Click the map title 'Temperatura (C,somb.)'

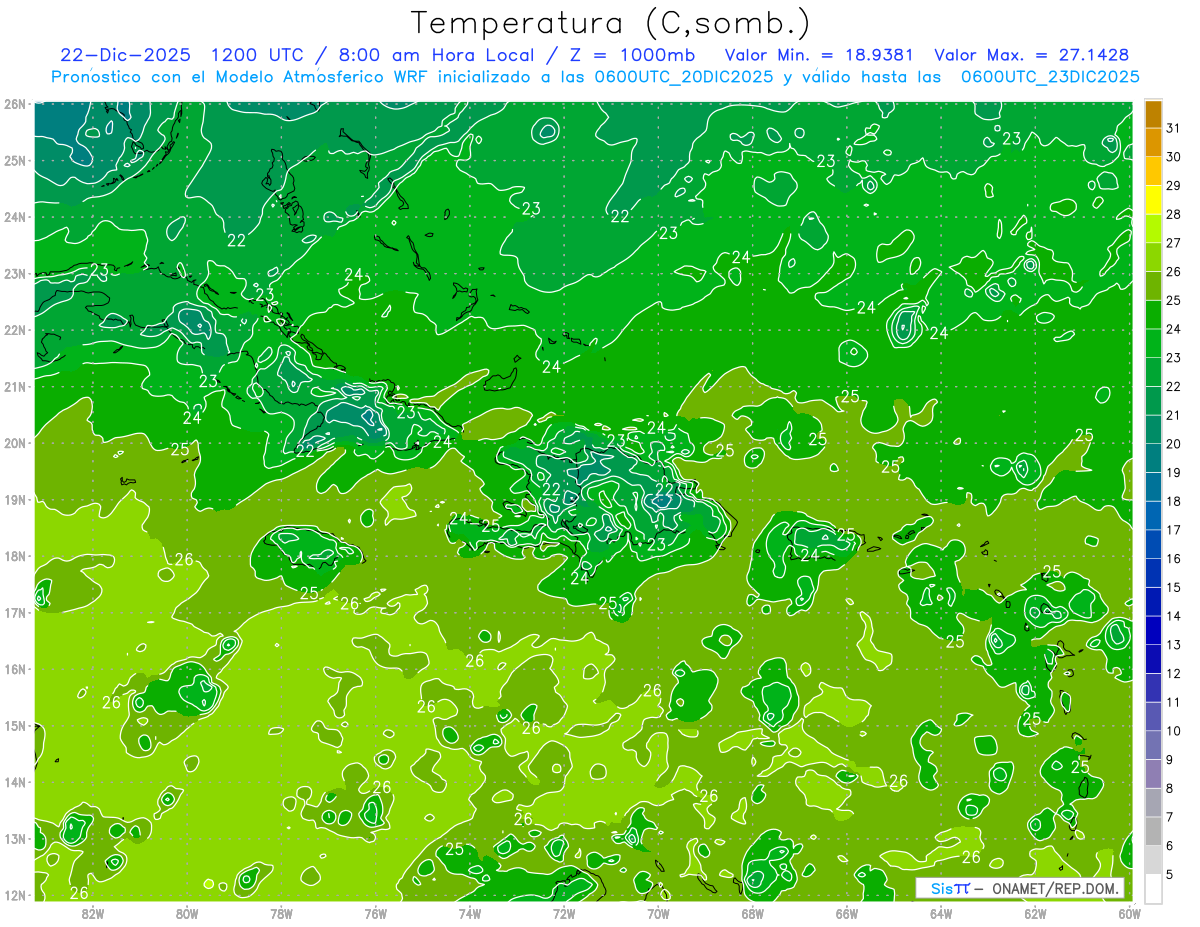(611, 22)
